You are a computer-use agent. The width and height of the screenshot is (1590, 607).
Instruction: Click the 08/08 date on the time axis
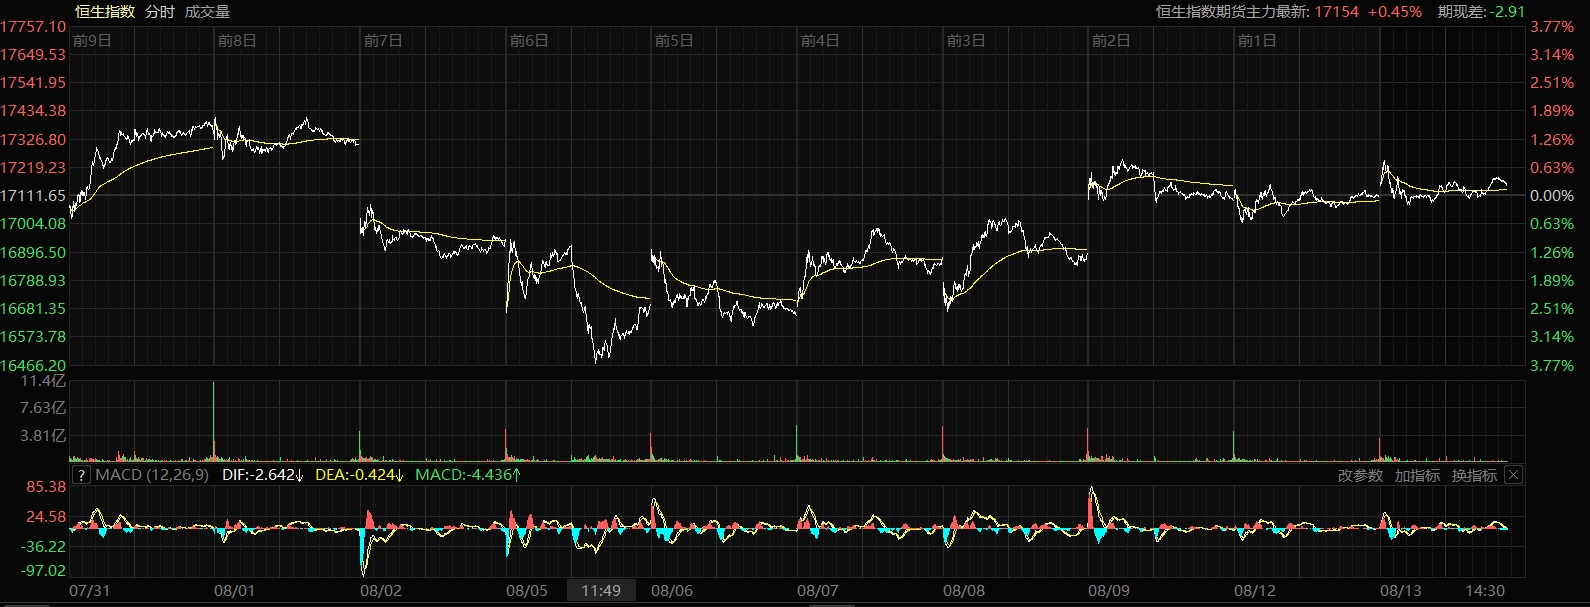point(964,591)
